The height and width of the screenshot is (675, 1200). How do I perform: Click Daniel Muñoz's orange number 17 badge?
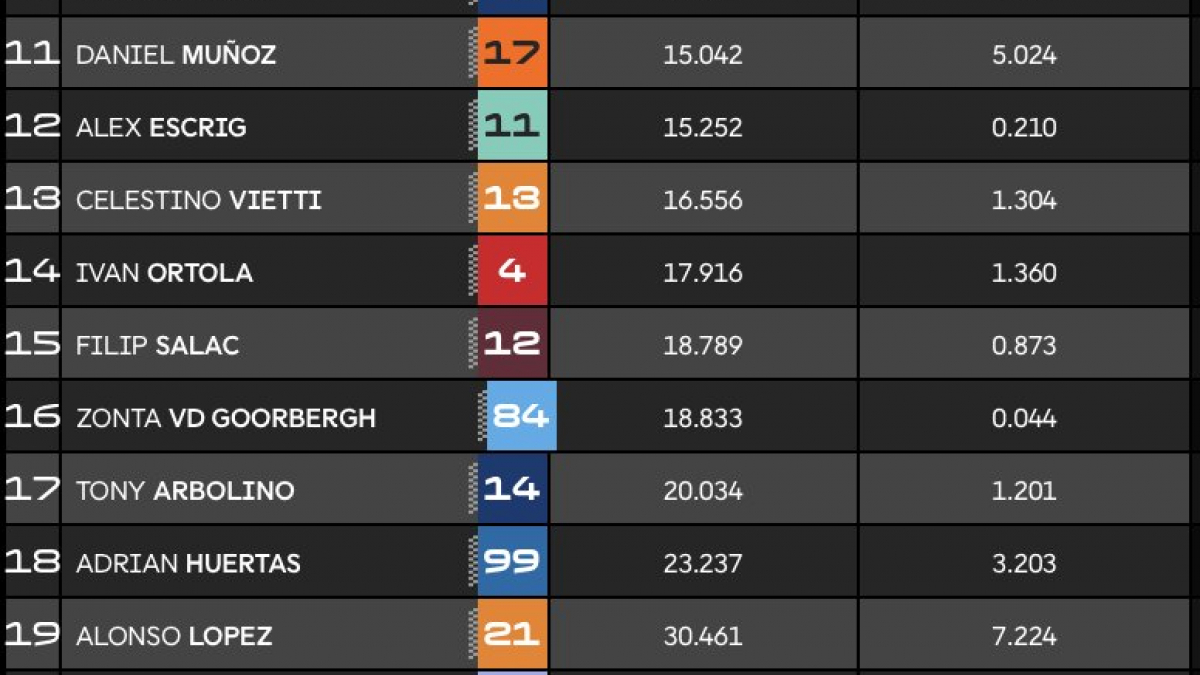[512, 53]
